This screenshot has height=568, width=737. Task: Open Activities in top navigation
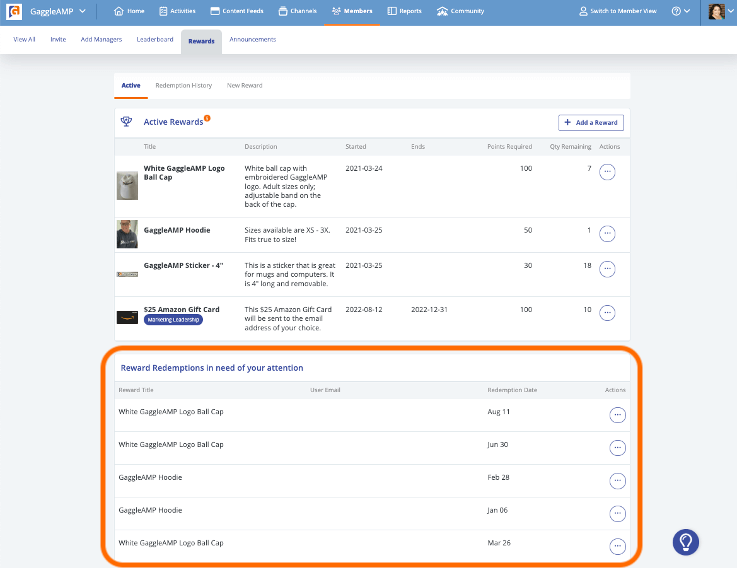[x=177, y=11]
